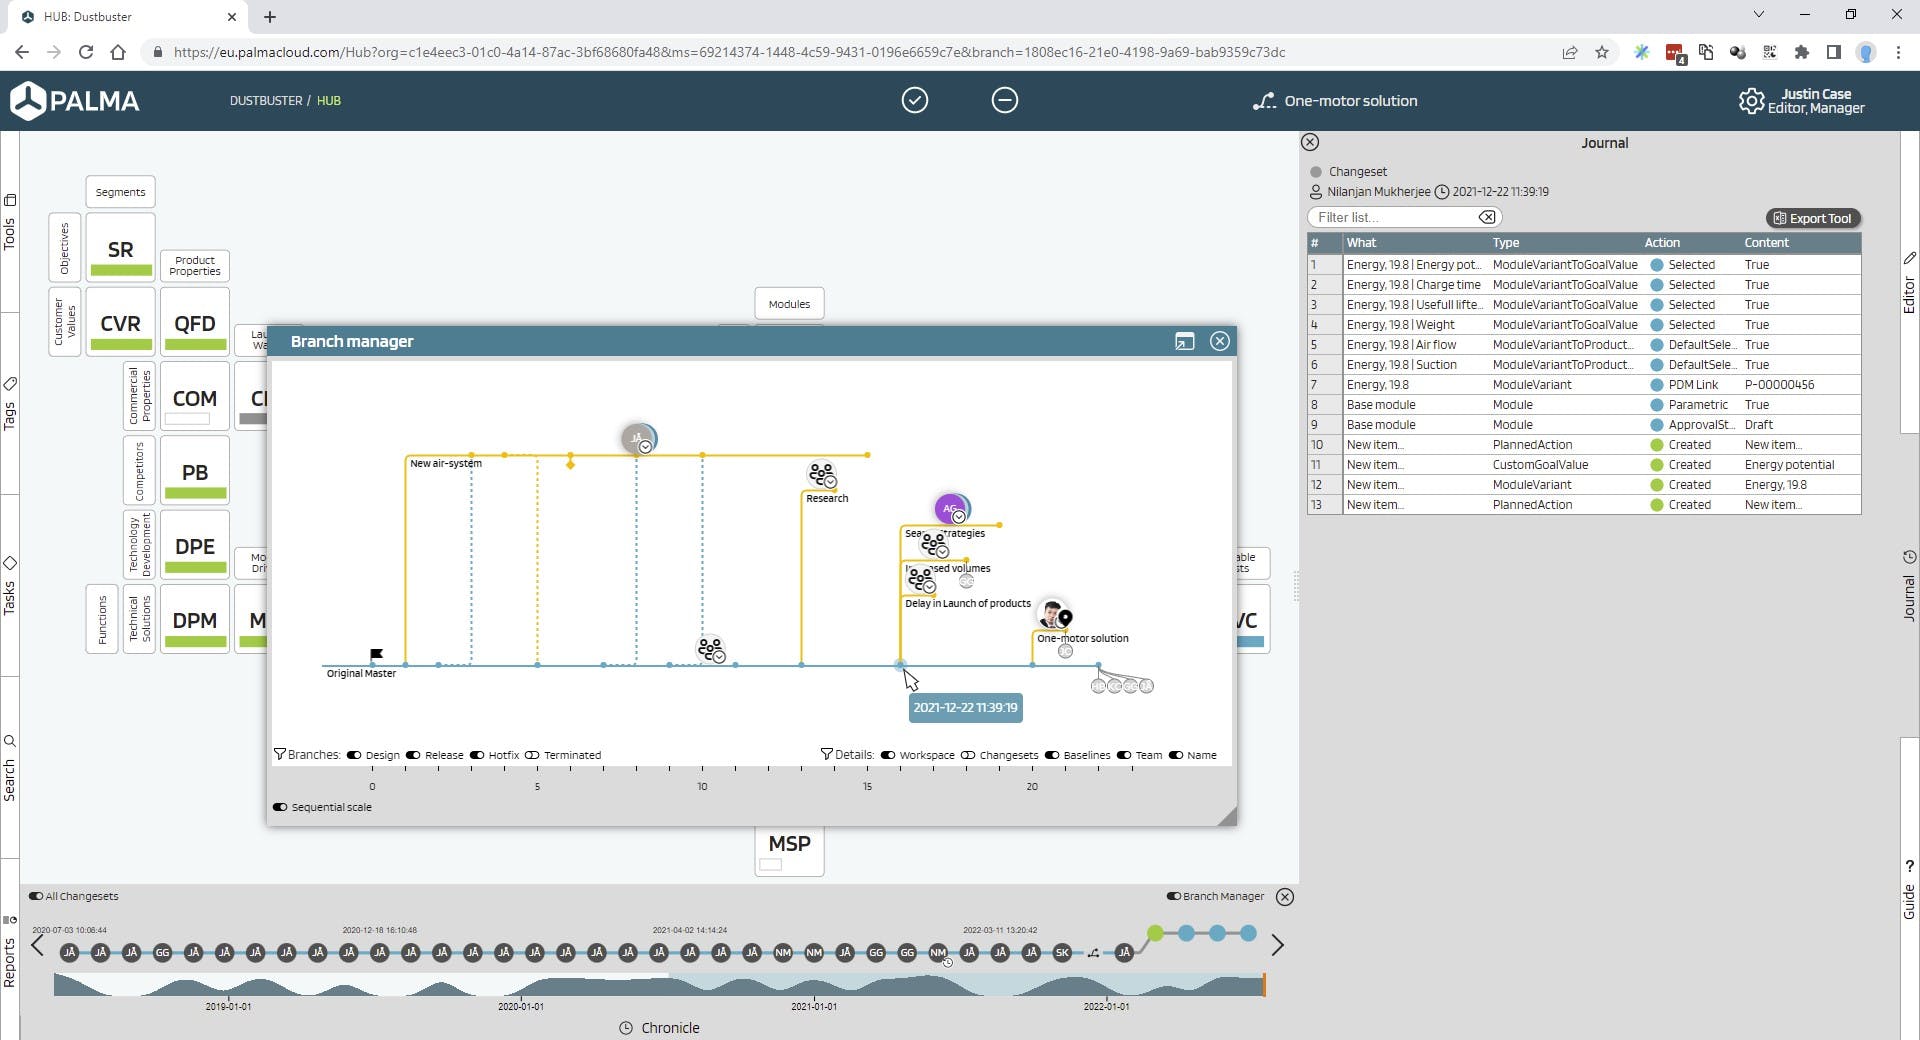
Task: Toggle the Team details switch
Action: 1124,755
